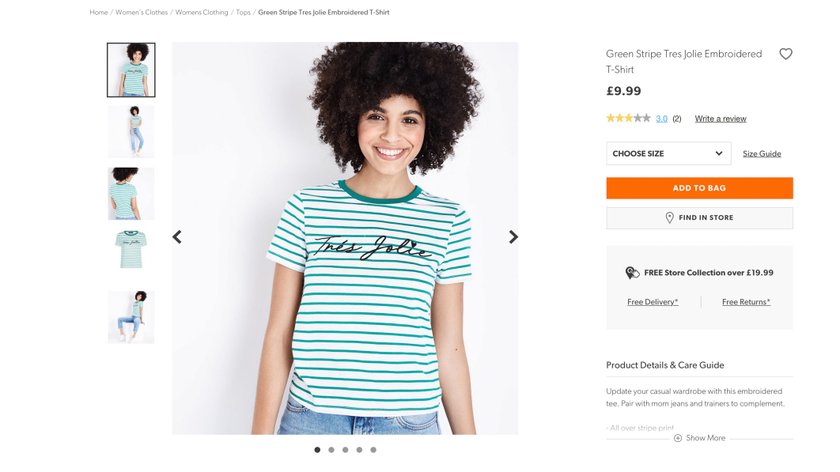Click the star rating icons
This screenshot has height=472, width=840.
coord(628,118)
